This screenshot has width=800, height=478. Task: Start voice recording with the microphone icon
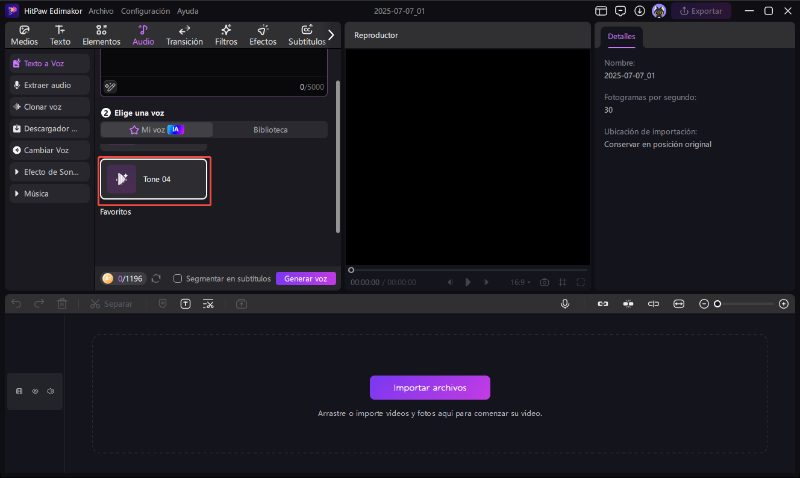coord(565,304)
